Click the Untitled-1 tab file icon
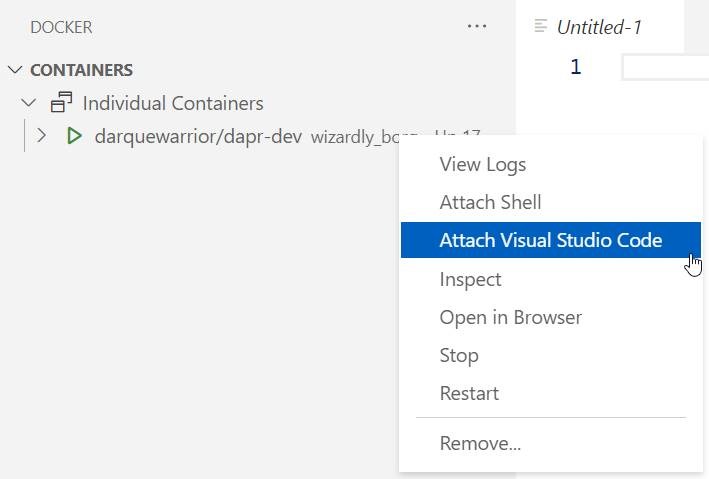Viewport: 709px width, 479px height. [540, 26]
